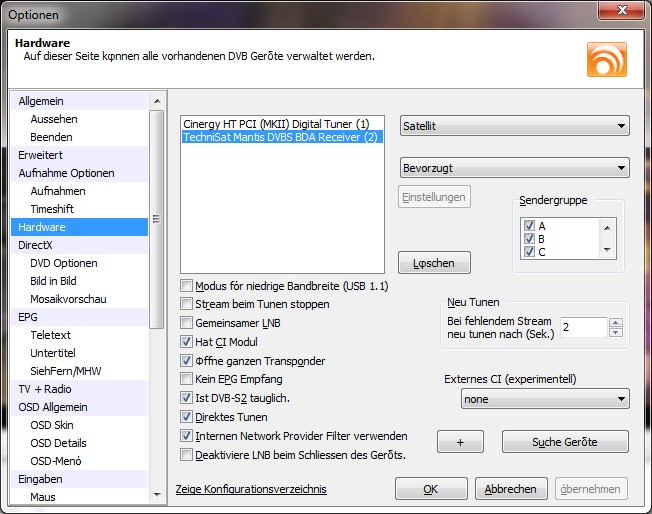Open the Aussehen settings page
The image size is (652, 514).
click(x=79, y=119)
